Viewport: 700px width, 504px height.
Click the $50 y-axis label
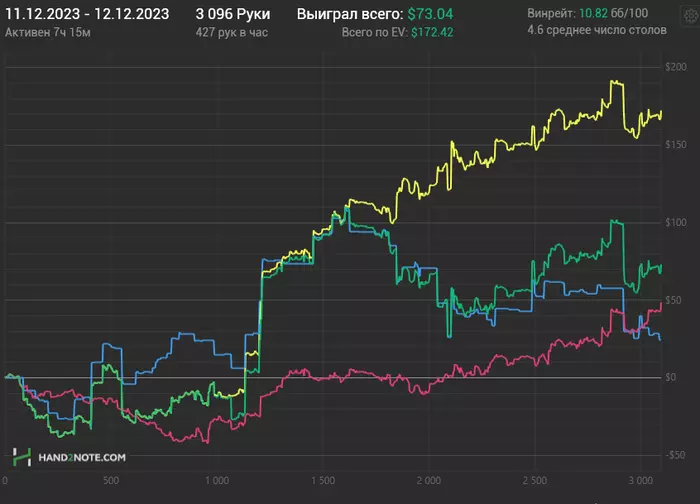(673, 300)
